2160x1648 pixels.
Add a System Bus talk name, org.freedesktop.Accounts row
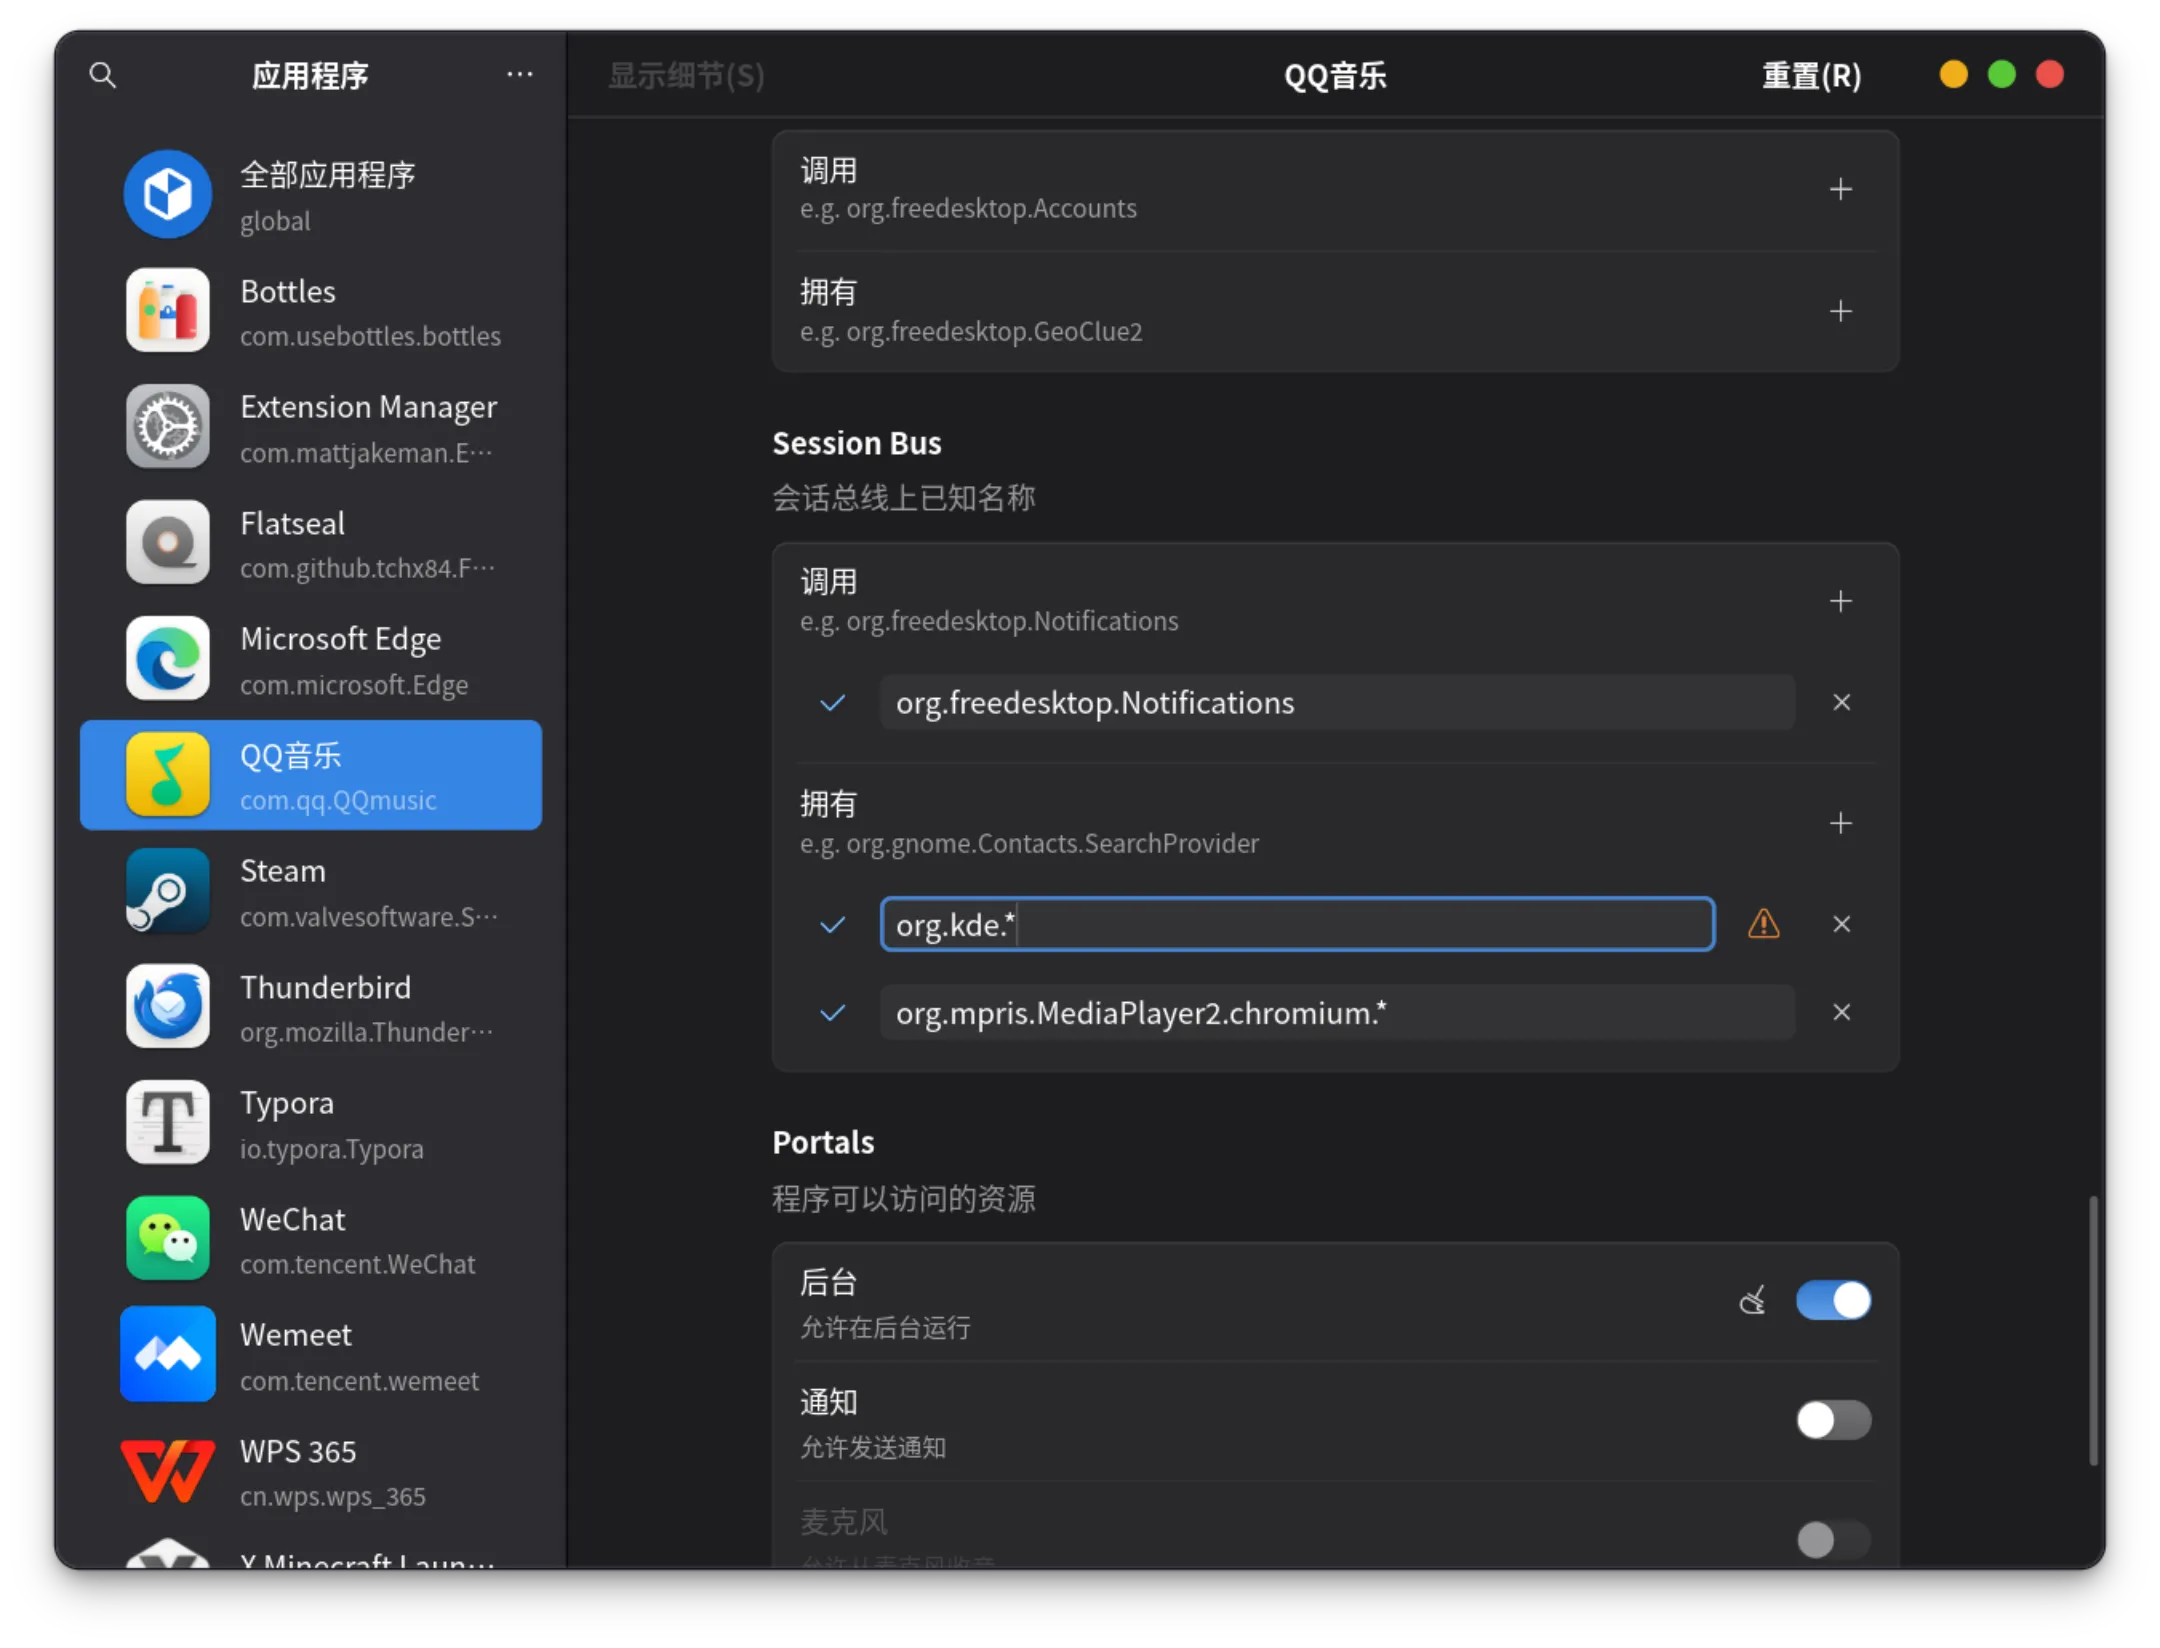click(x=1840, y=189)
